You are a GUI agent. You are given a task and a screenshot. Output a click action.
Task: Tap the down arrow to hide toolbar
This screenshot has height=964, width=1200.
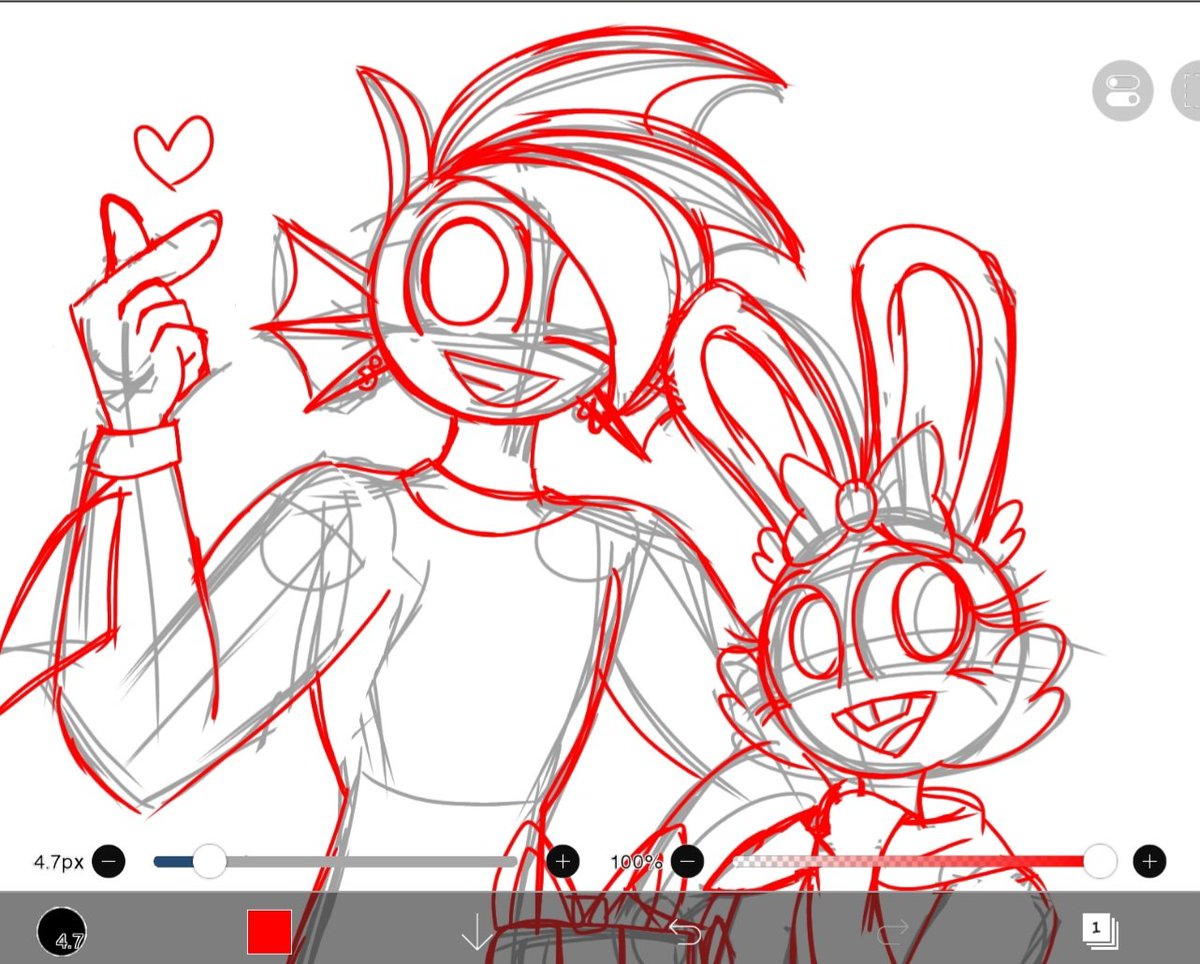[x=476, y=932]
